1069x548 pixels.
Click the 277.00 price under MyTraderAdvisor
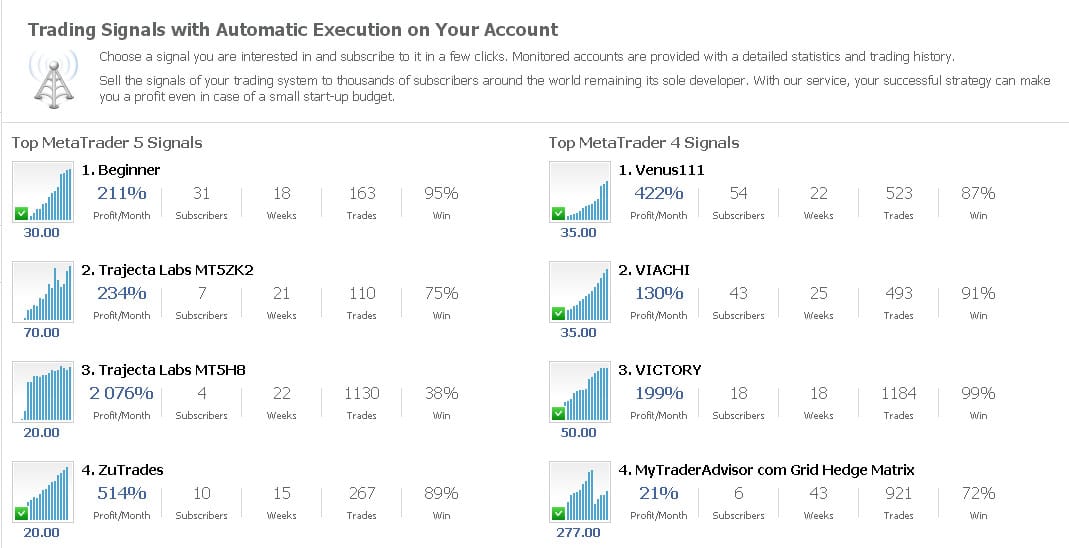[579, 532]
